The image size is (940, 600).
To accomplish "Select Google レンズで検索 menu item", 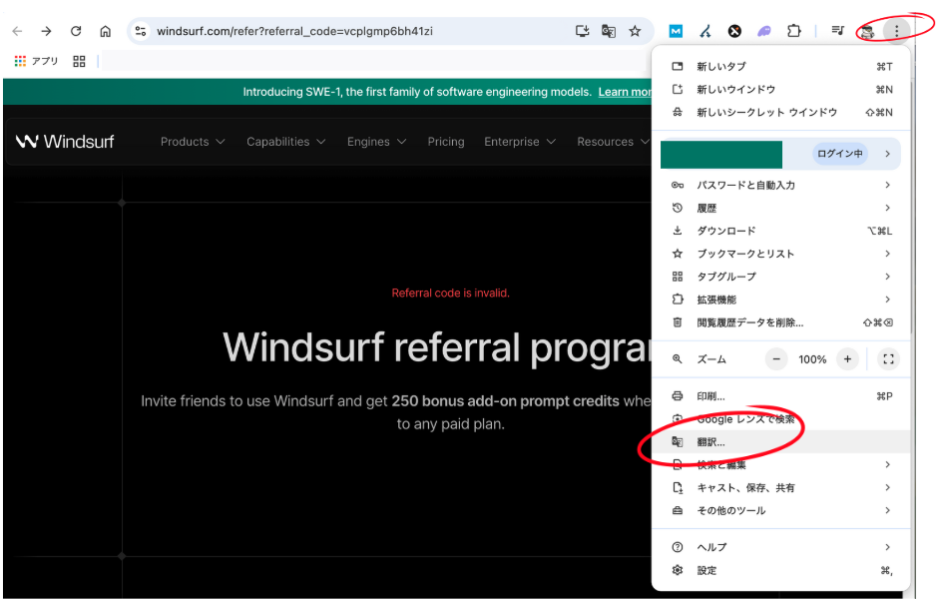I will (x=781, y=419).
